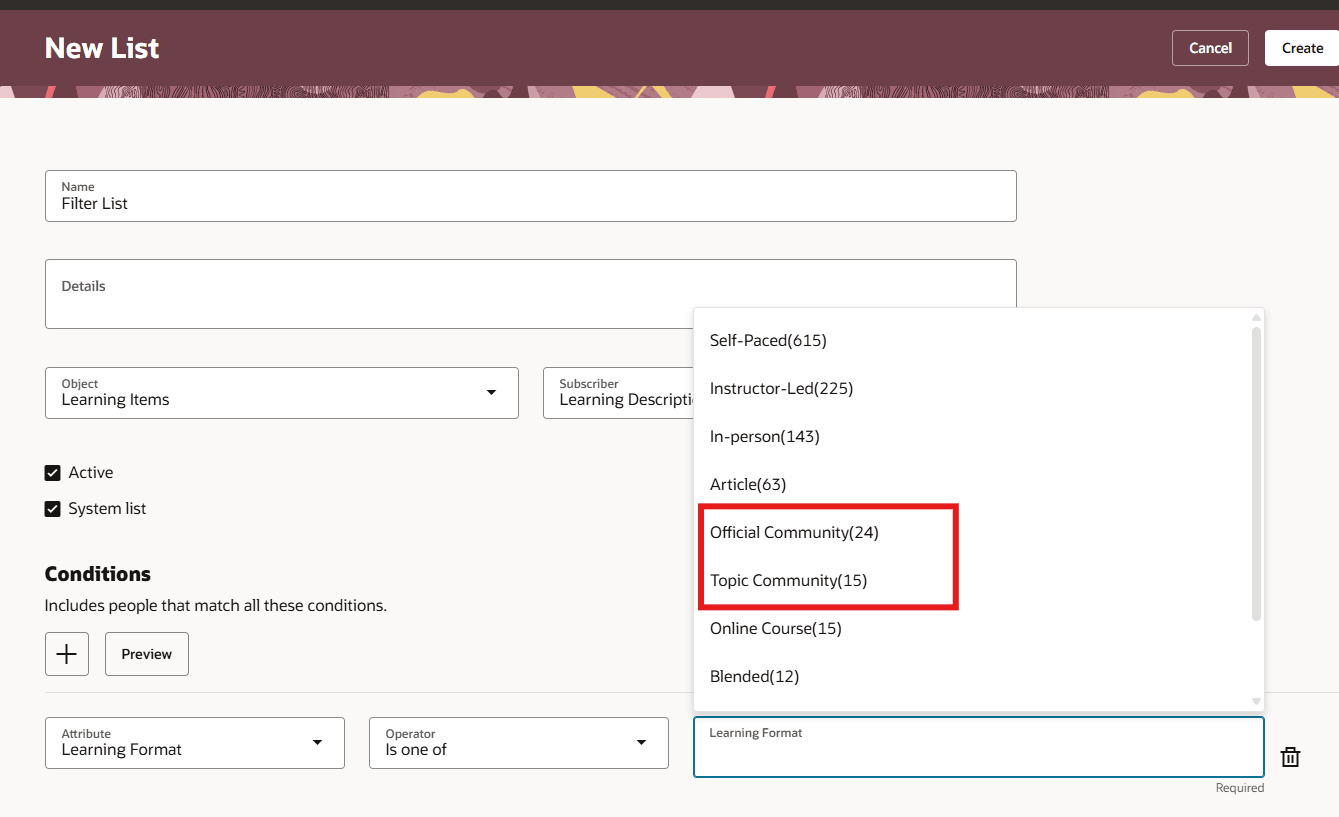Screen dimensions: 1339x817
Task: Enable the Active checkbox
Action: point(52,472)
